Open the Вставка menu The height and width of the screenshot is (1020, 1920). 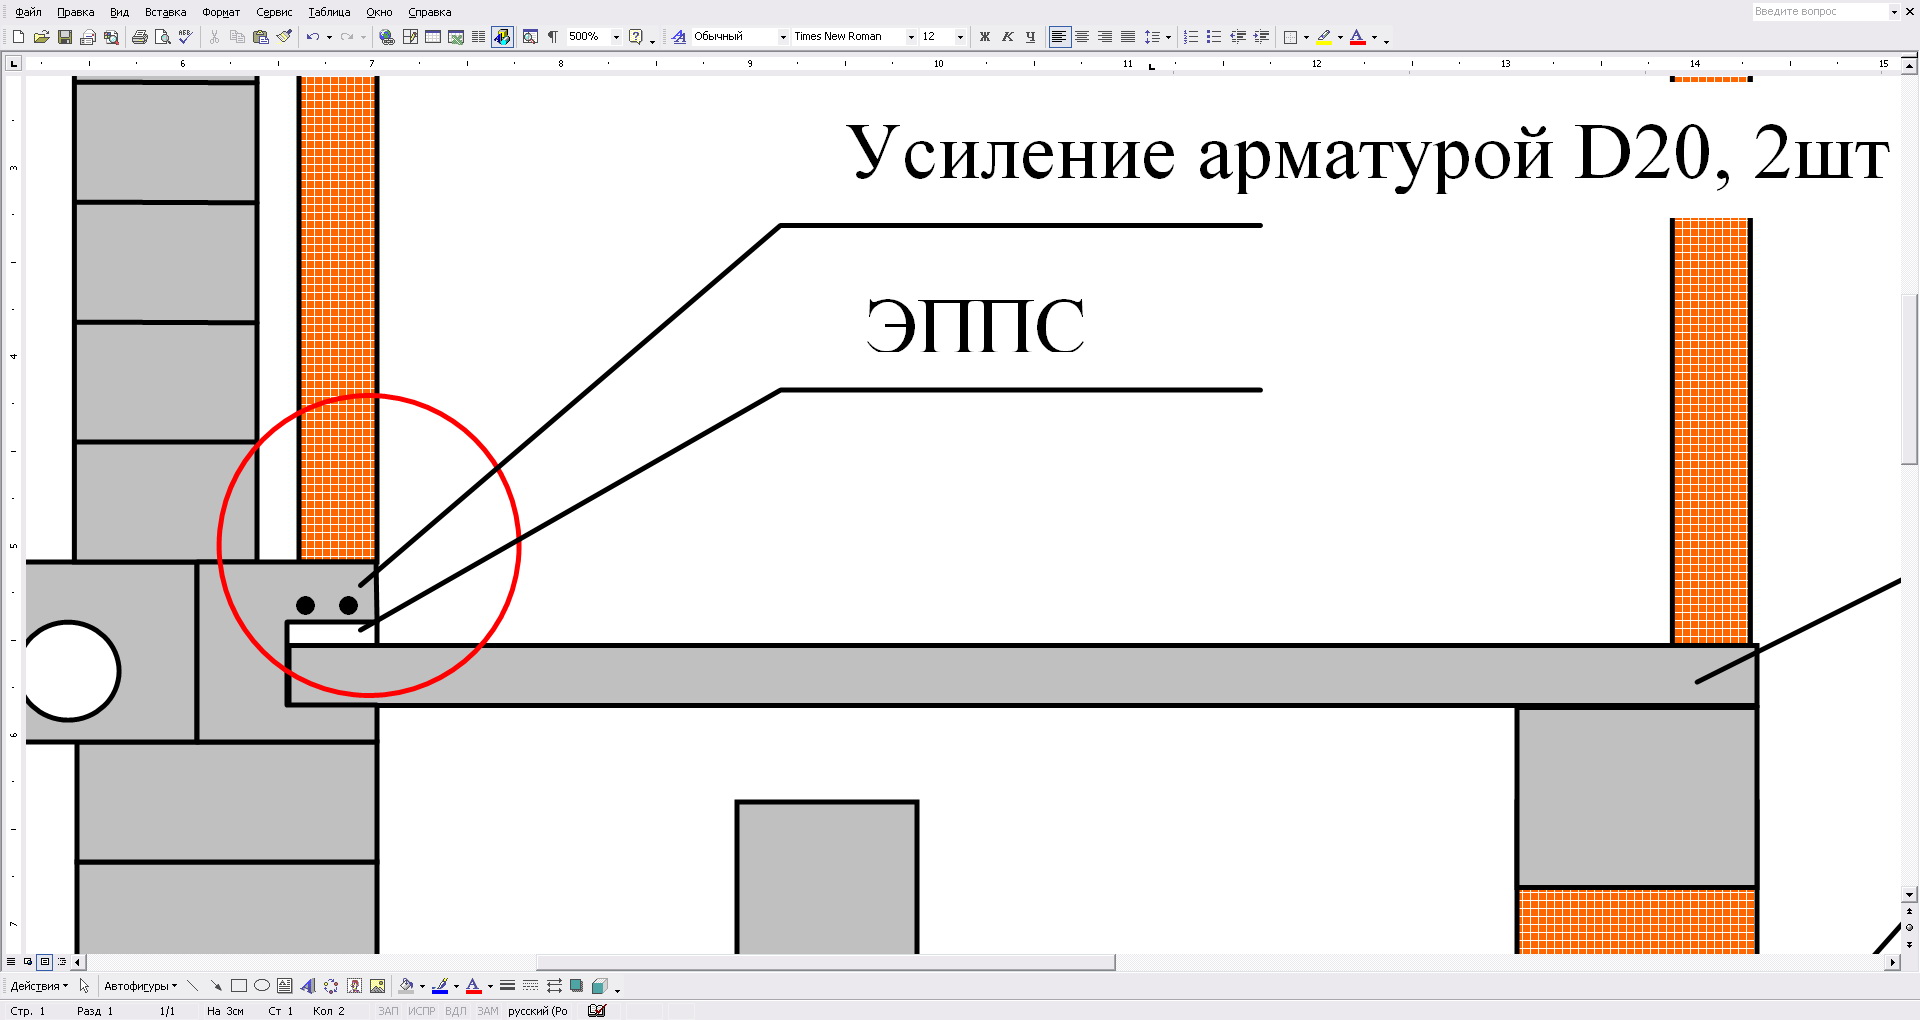click(x=165, y=12)
